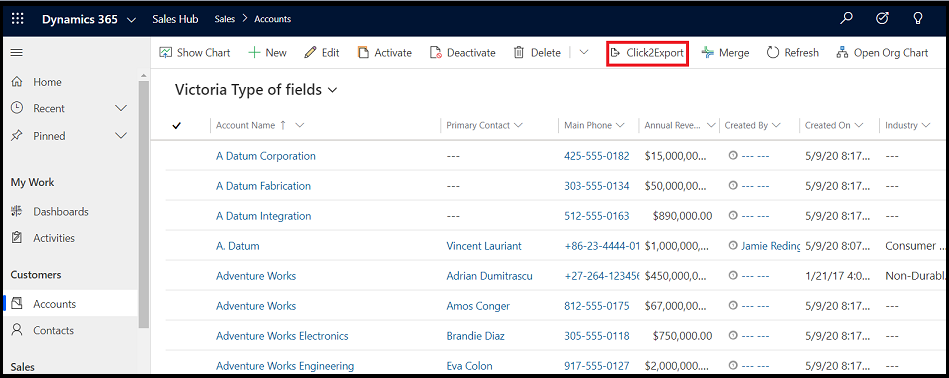Viewport: 949px width, 378px height.
Task: Open the Brandie Diaz contact link
Action: pos(475,336)
